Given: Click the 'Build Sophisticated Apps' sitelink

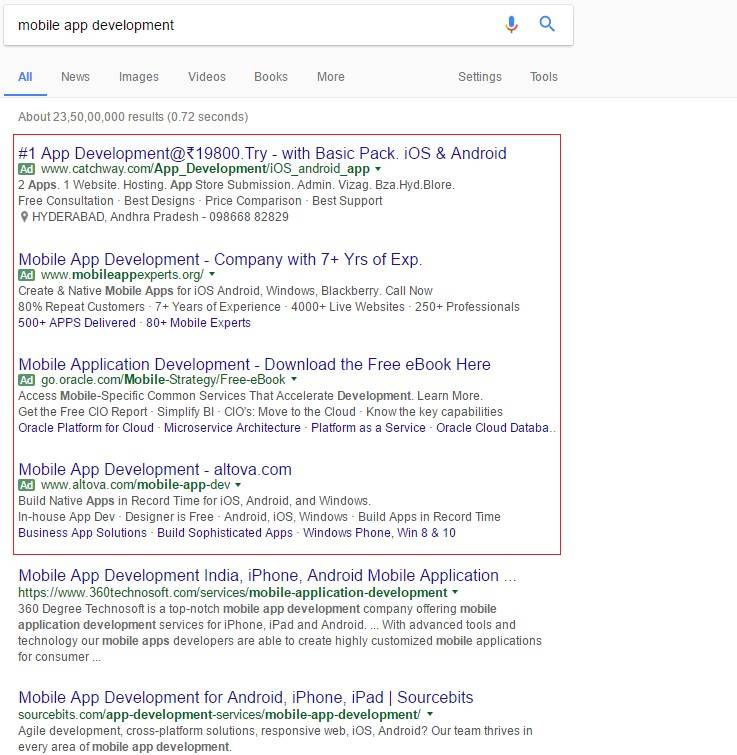Looking at the screenshot, I should 225,533.
